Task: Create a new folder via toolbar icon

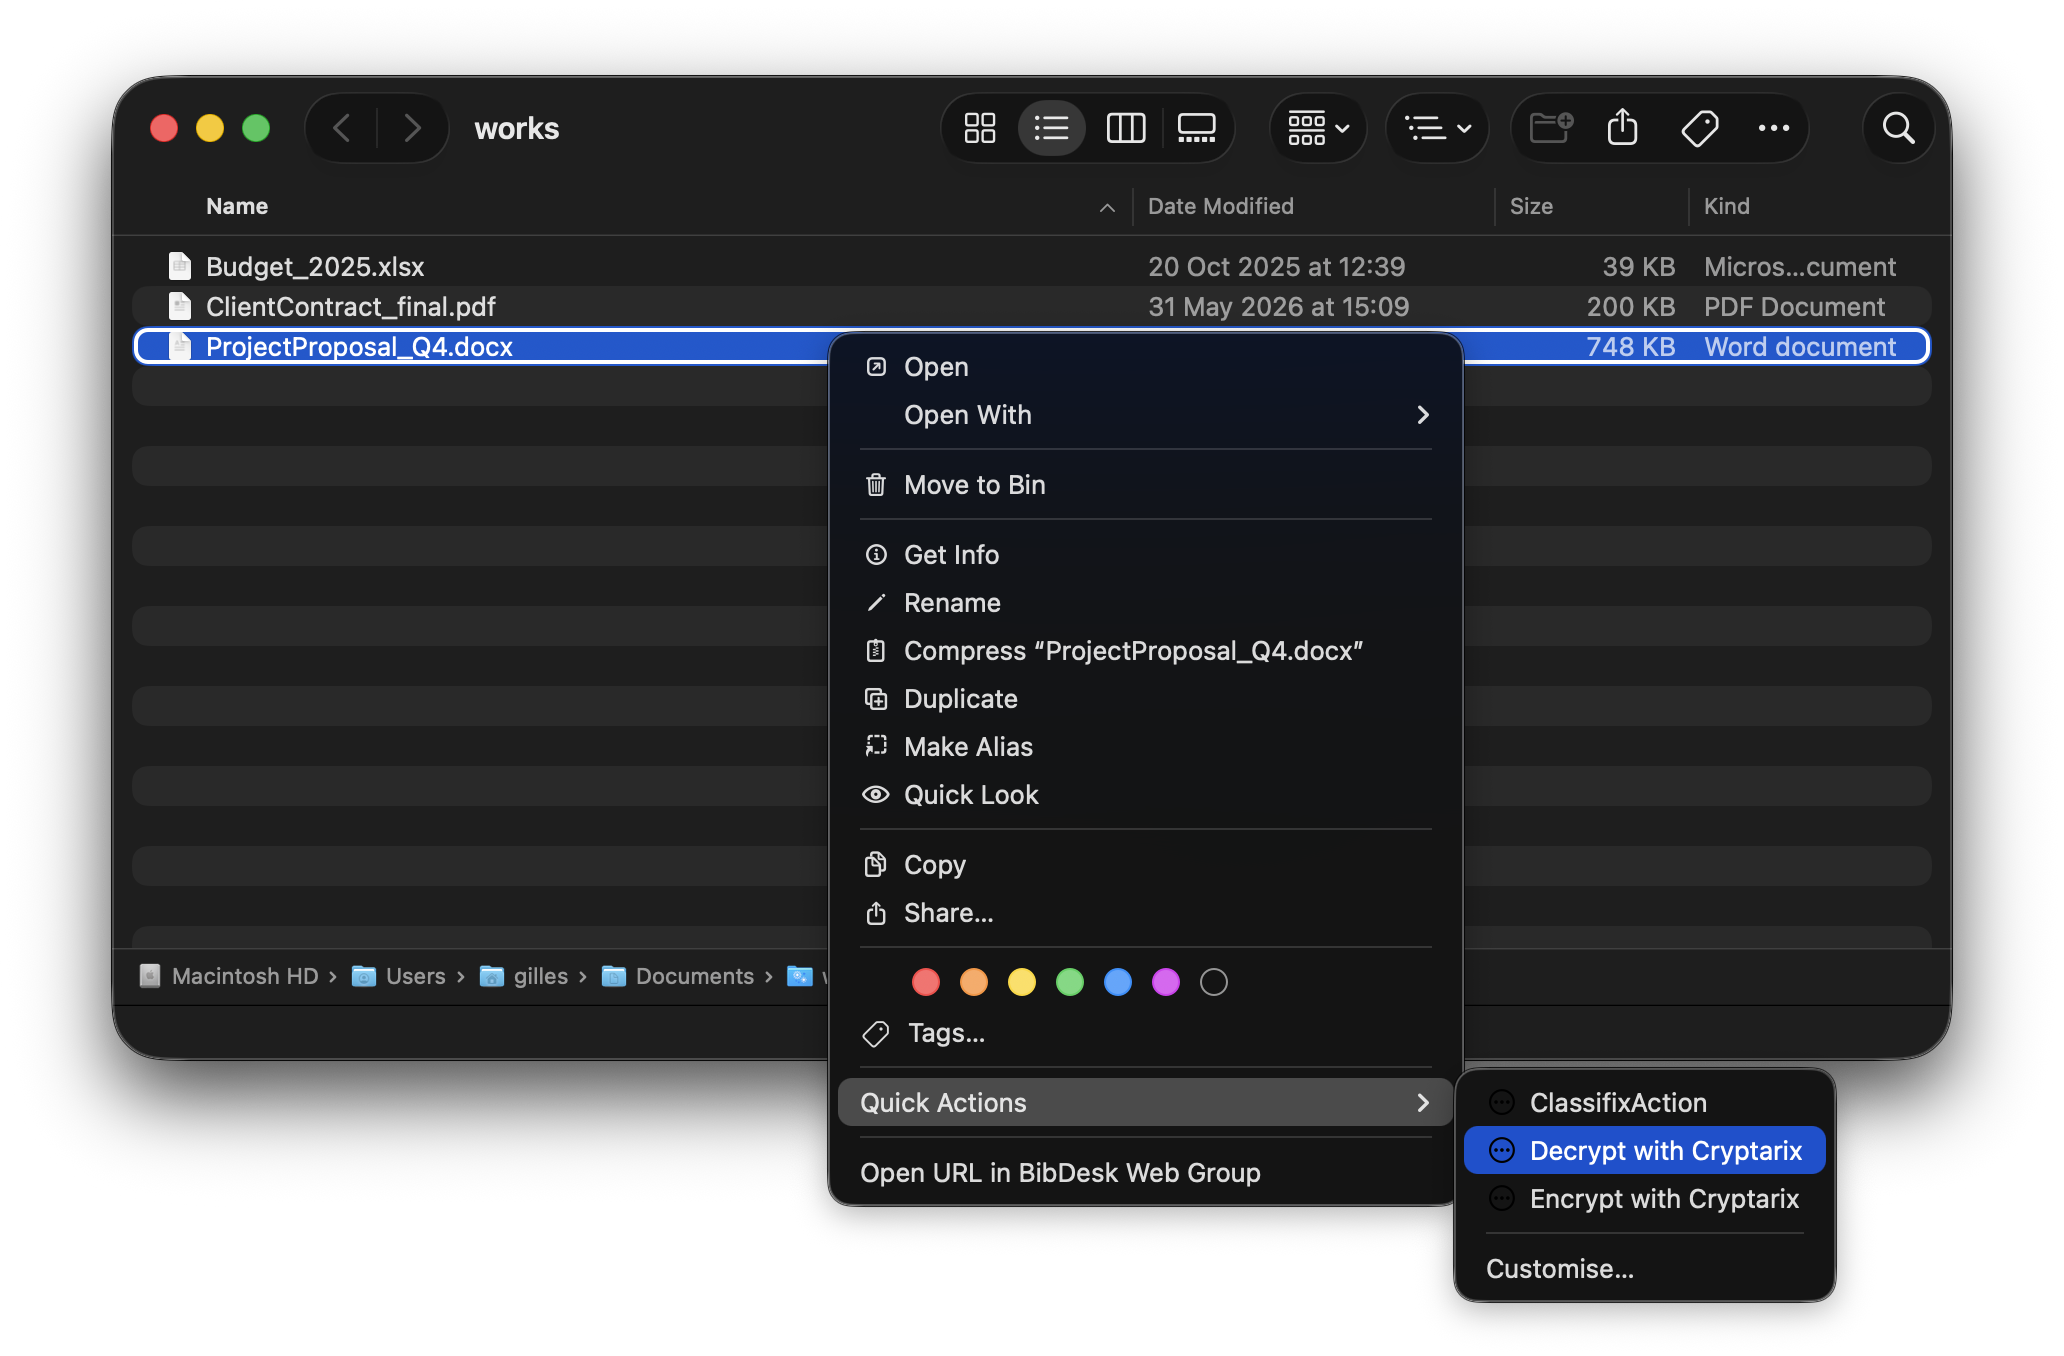Action: 1551,128
